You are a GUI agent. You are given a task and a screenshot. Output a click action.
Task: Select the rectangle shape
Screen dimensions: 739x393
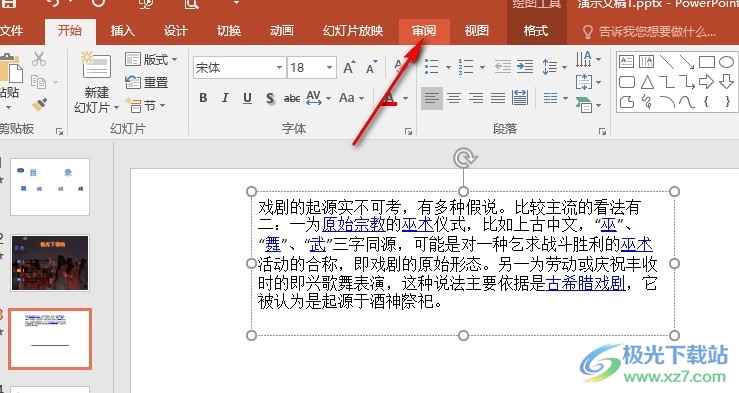707,62
